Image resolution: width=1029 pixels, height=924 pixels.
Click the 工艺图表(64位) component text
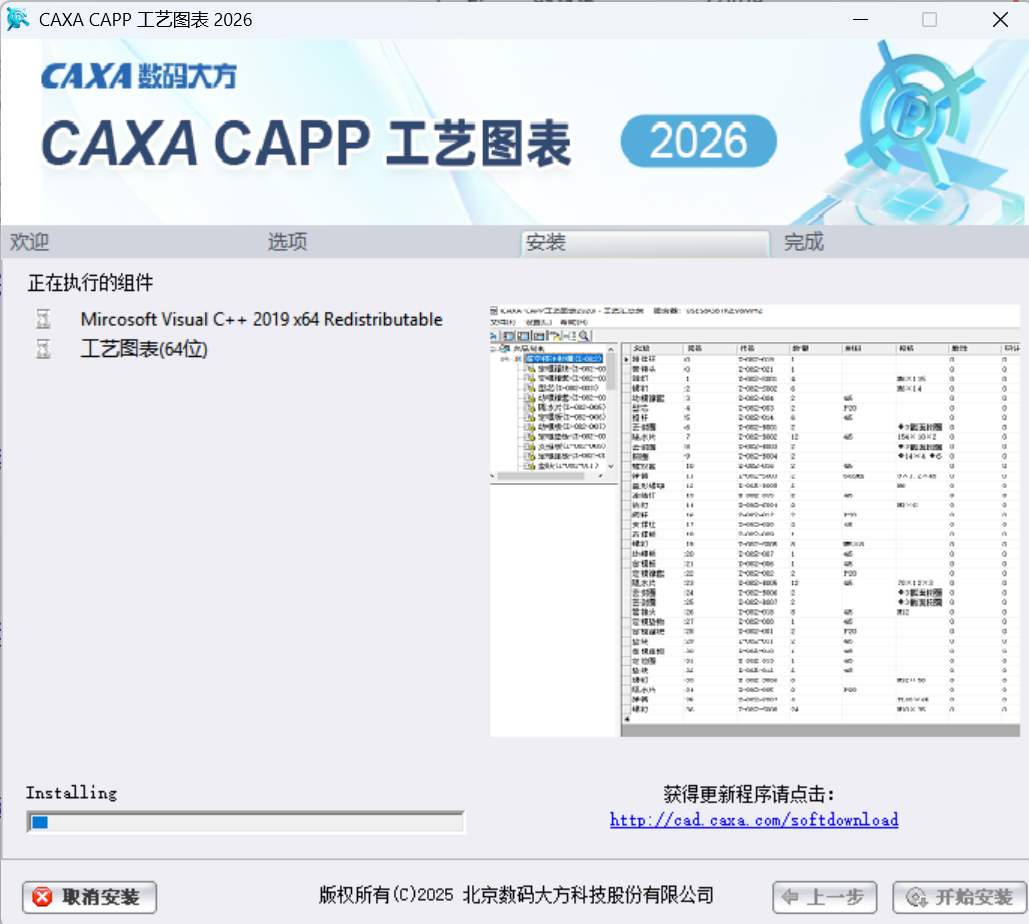tap(144, 348)
